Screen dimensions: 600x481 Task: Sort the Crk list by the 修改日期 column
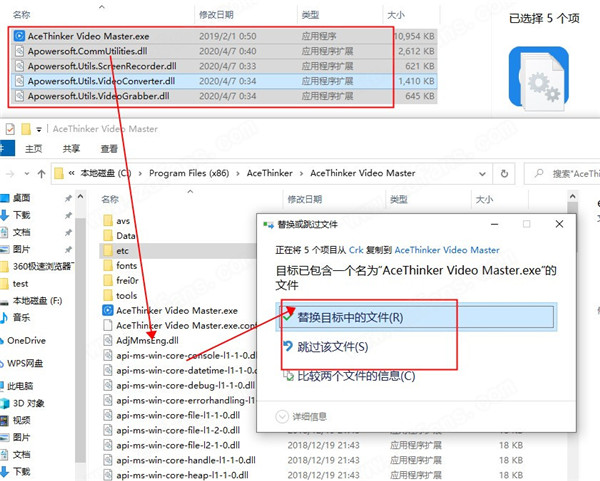tap(216, 15)
